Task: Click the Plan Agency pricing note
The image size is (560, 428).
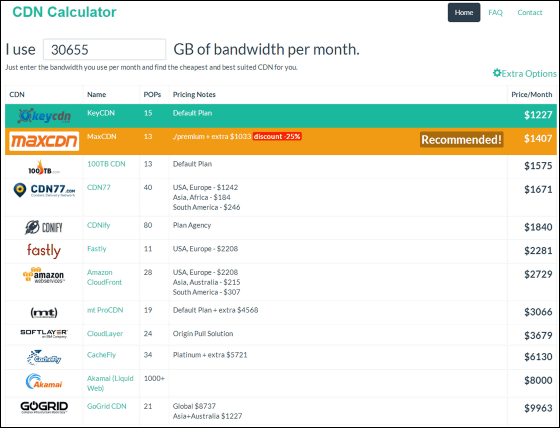Action: tap(192, 225)
